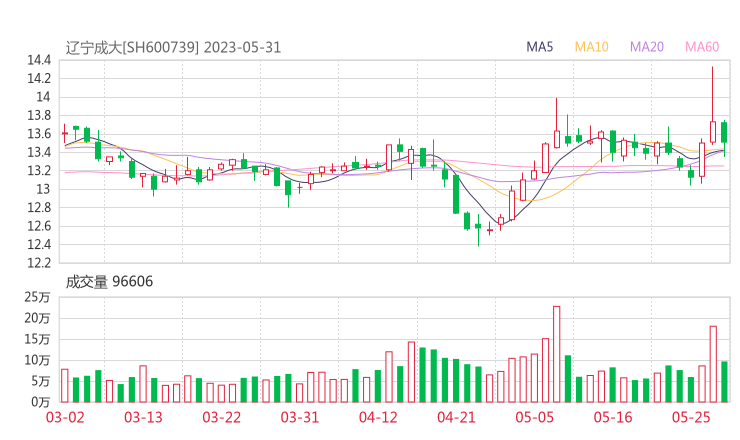Click the 05-05 date axis label
This screenshot has width=740, height=440.
pyautogui.click(x=535, y=417)
